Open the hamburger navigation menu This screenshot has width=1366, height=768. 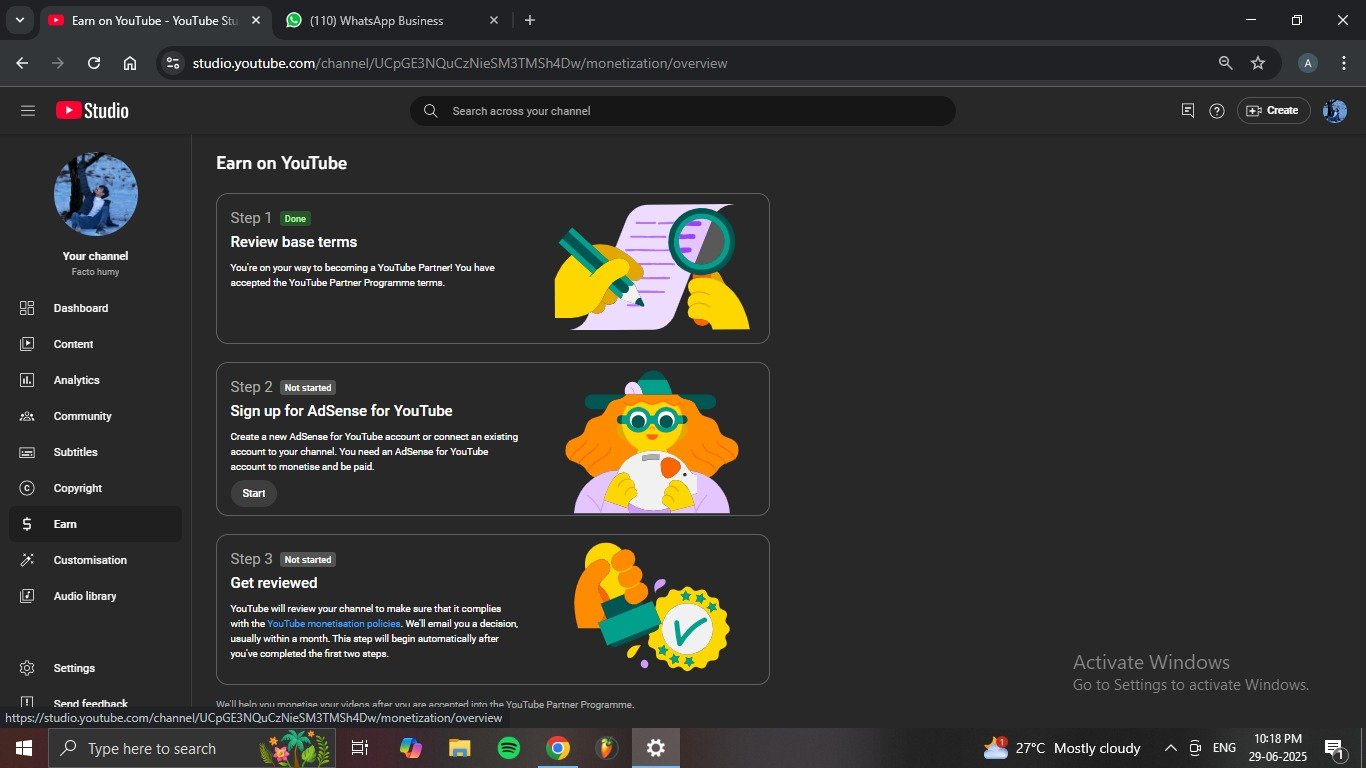(28, 111)
